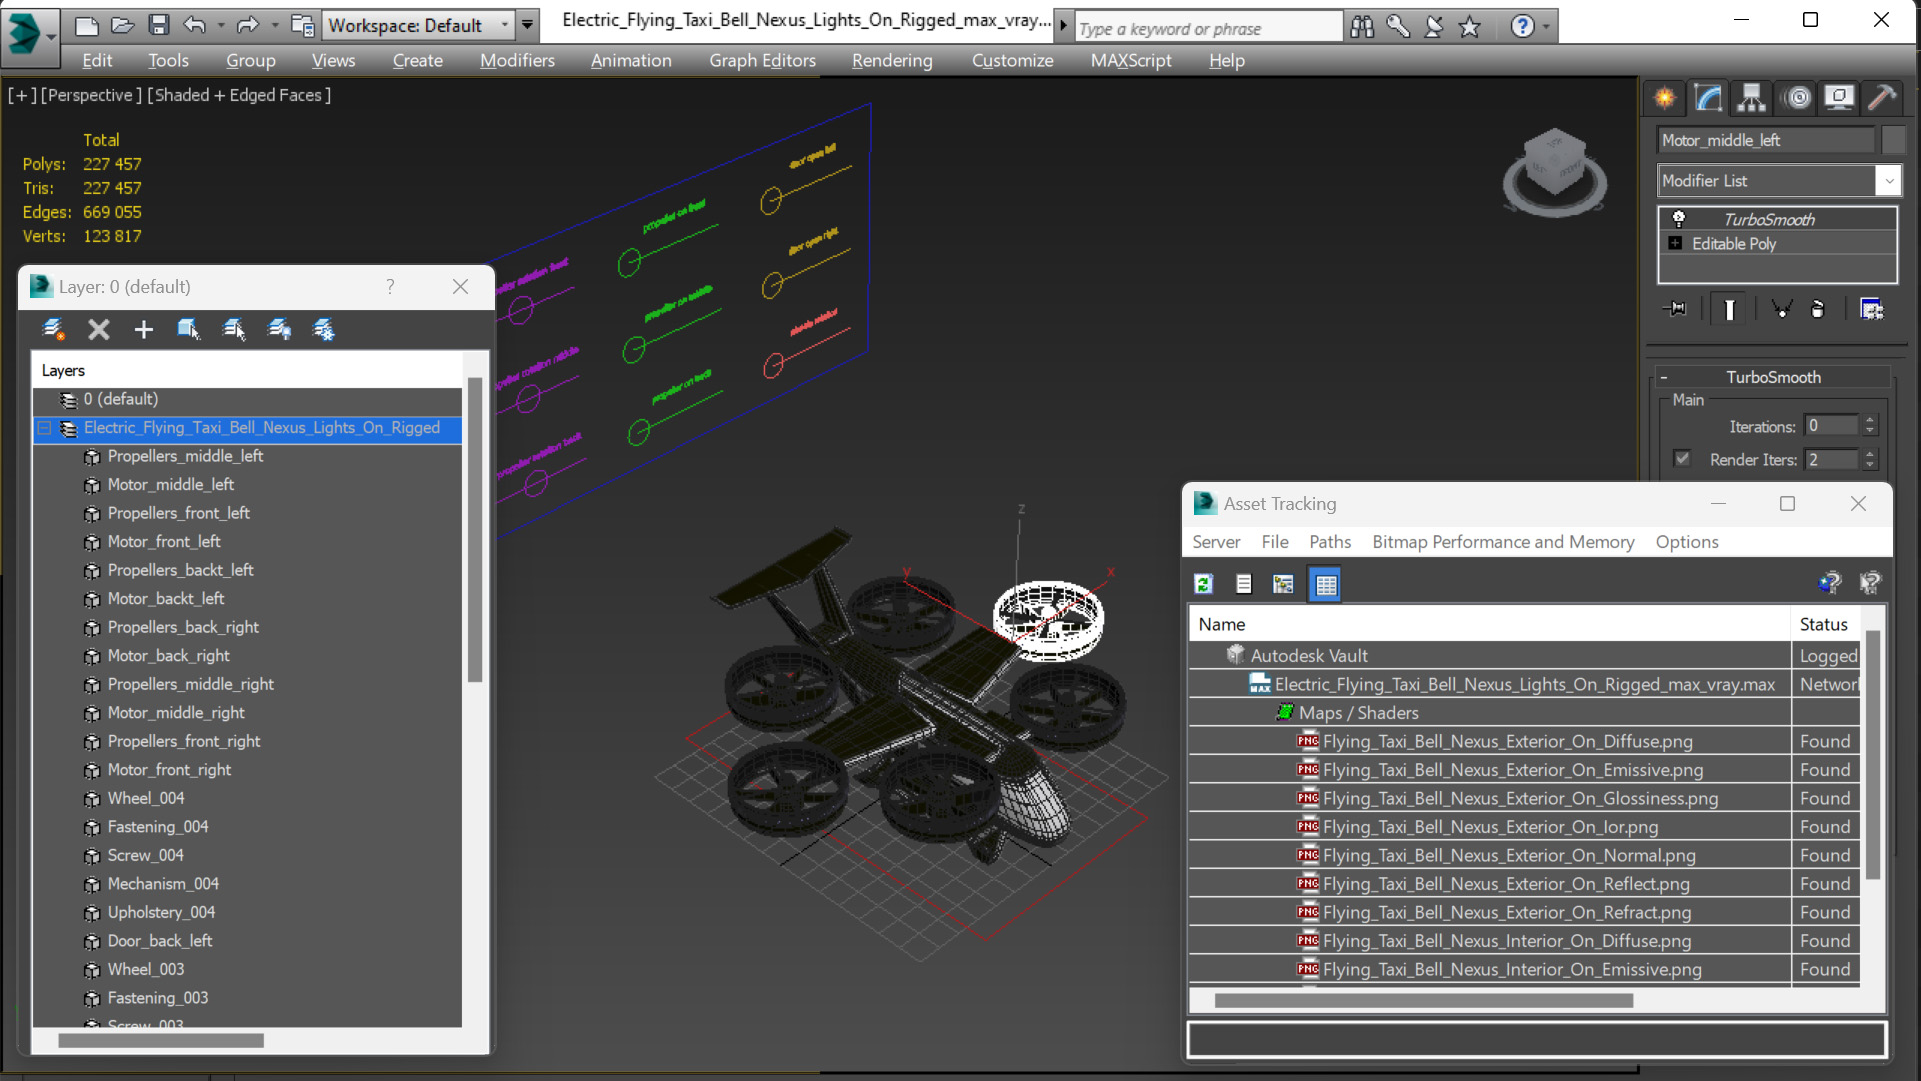Open Paths menu in Asset Tracking

point(1330,542)
